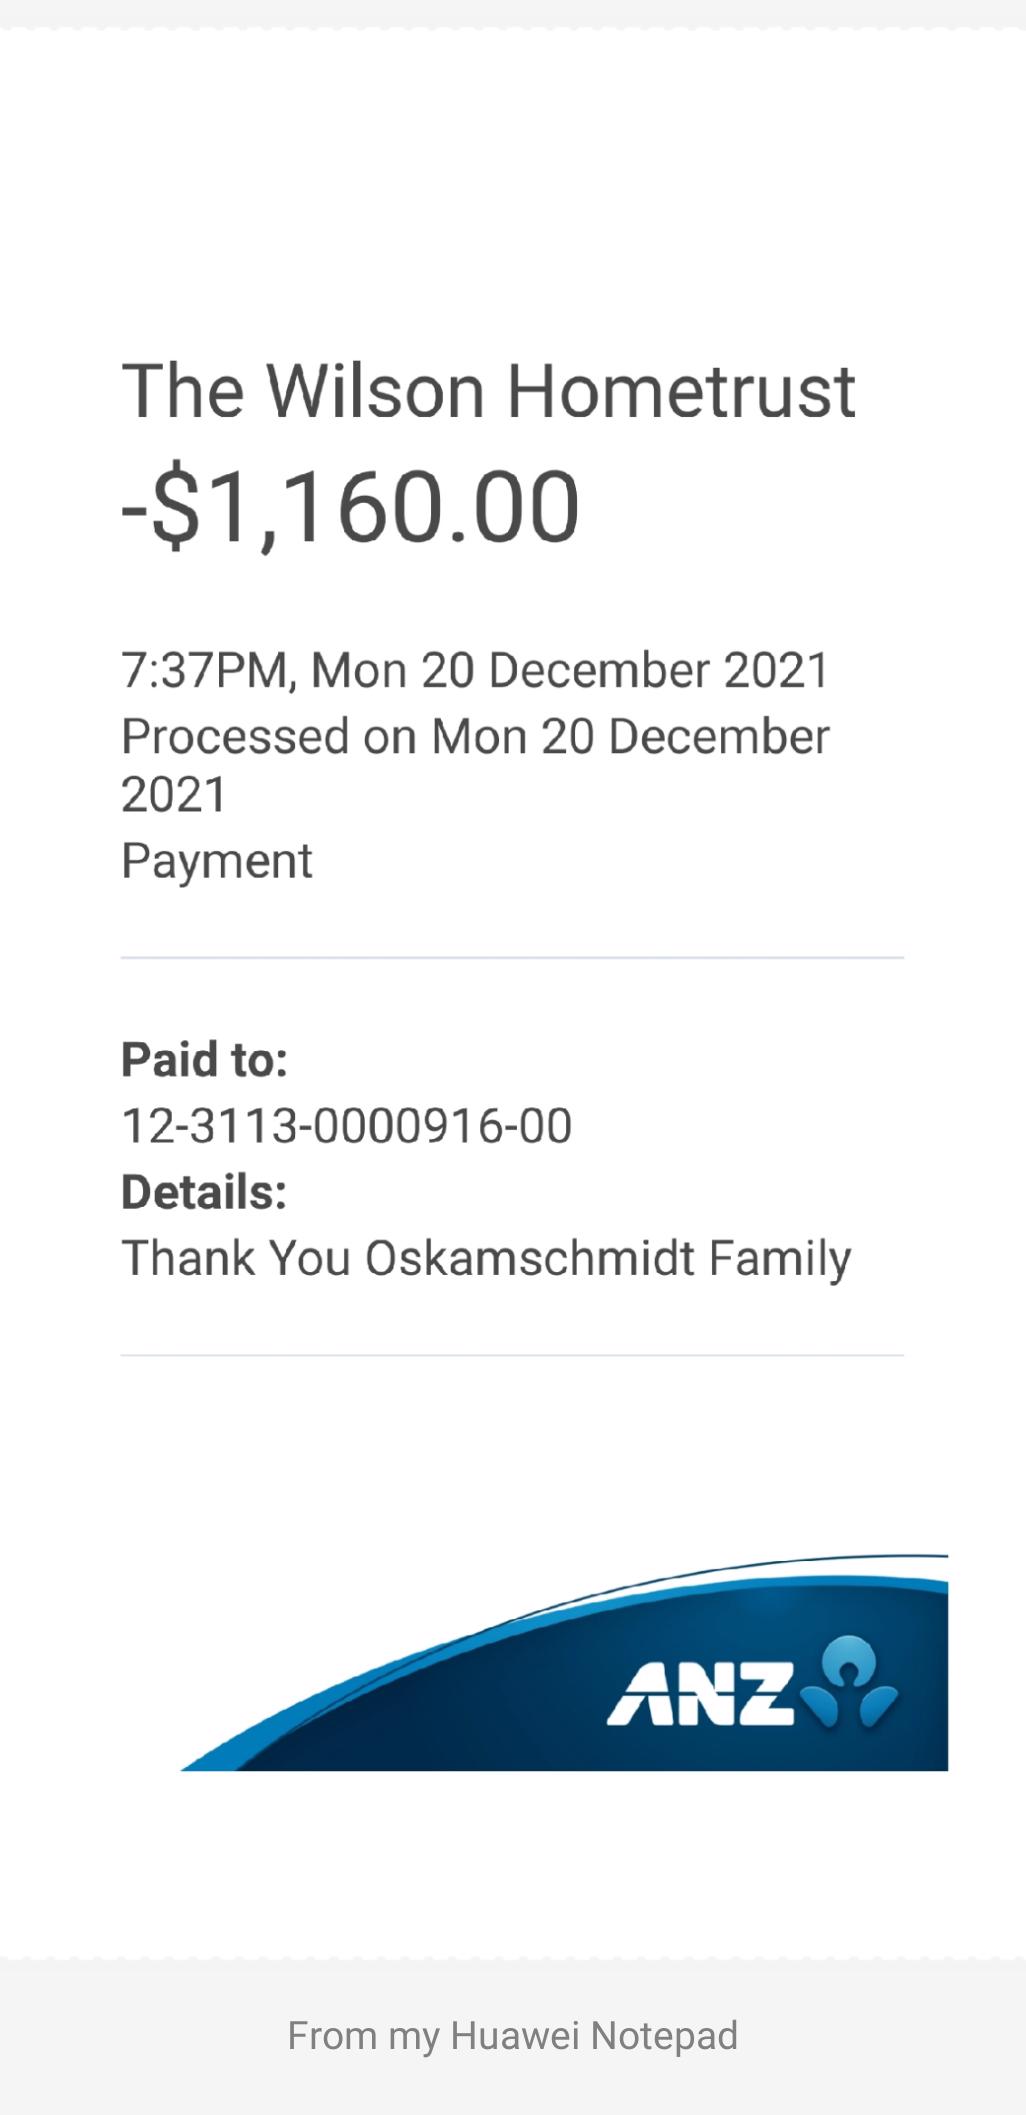Click account number 12-3113-0000916-00
Viewport: 1026px width, 2115px height.
tap(346, 1126)
